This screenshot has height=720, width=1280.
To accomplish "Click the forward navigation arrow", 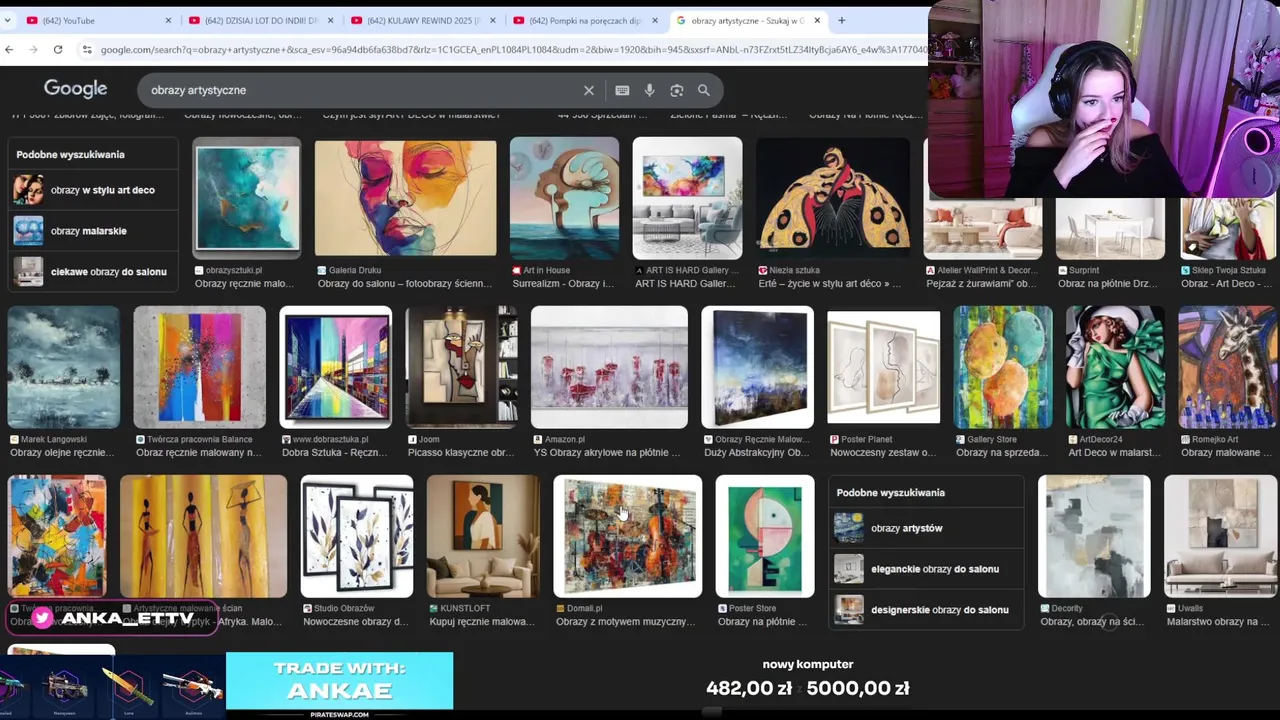I will (x=33, y=49).
